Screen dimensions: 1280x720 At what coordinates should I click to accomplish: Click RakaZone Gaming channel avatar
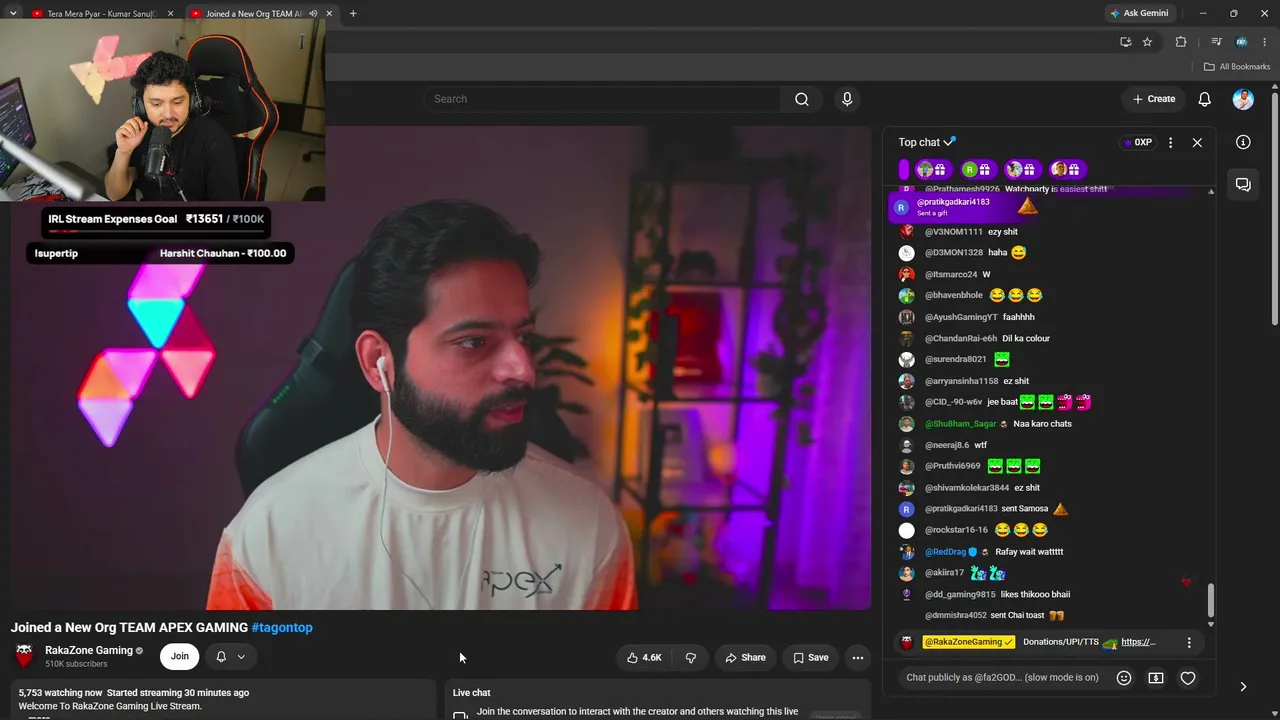[x=24, y=656]
